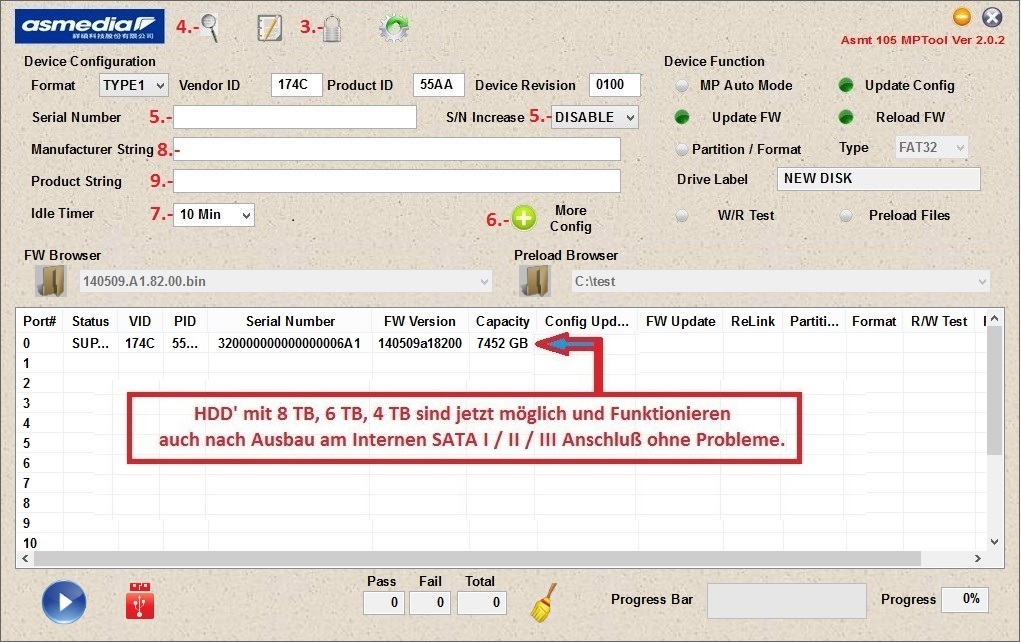Click the red USB device icon
This screenshot has width=1021, height=642.
point(140,600)
